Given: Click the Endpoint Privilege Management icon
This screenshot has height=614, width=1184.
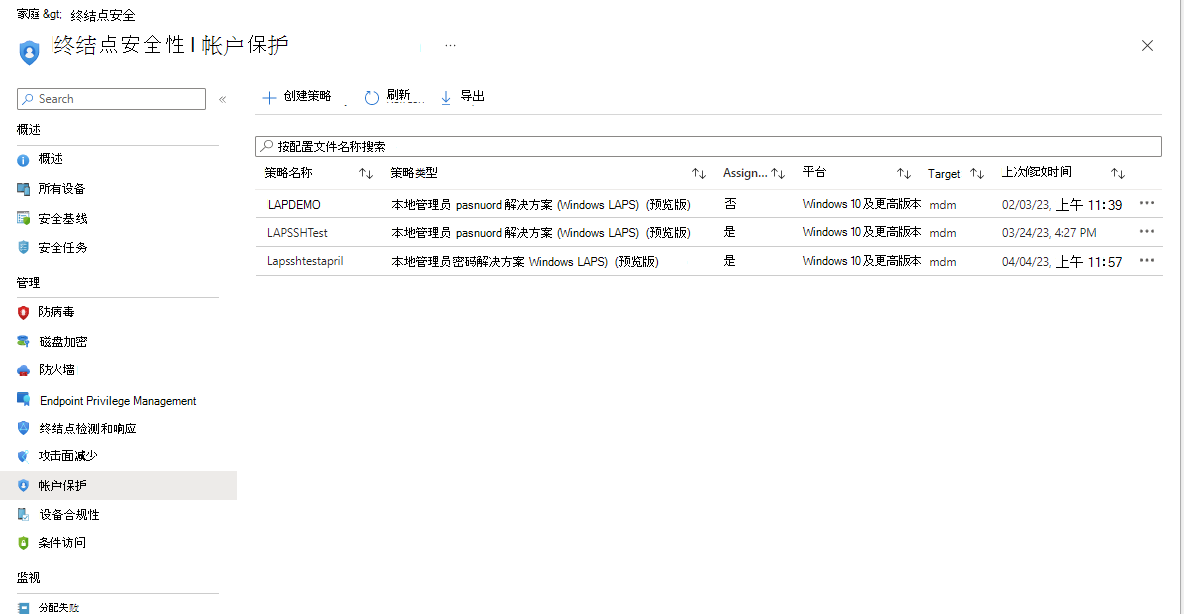Looking at the screenshot, I should [x=23, y=399].
